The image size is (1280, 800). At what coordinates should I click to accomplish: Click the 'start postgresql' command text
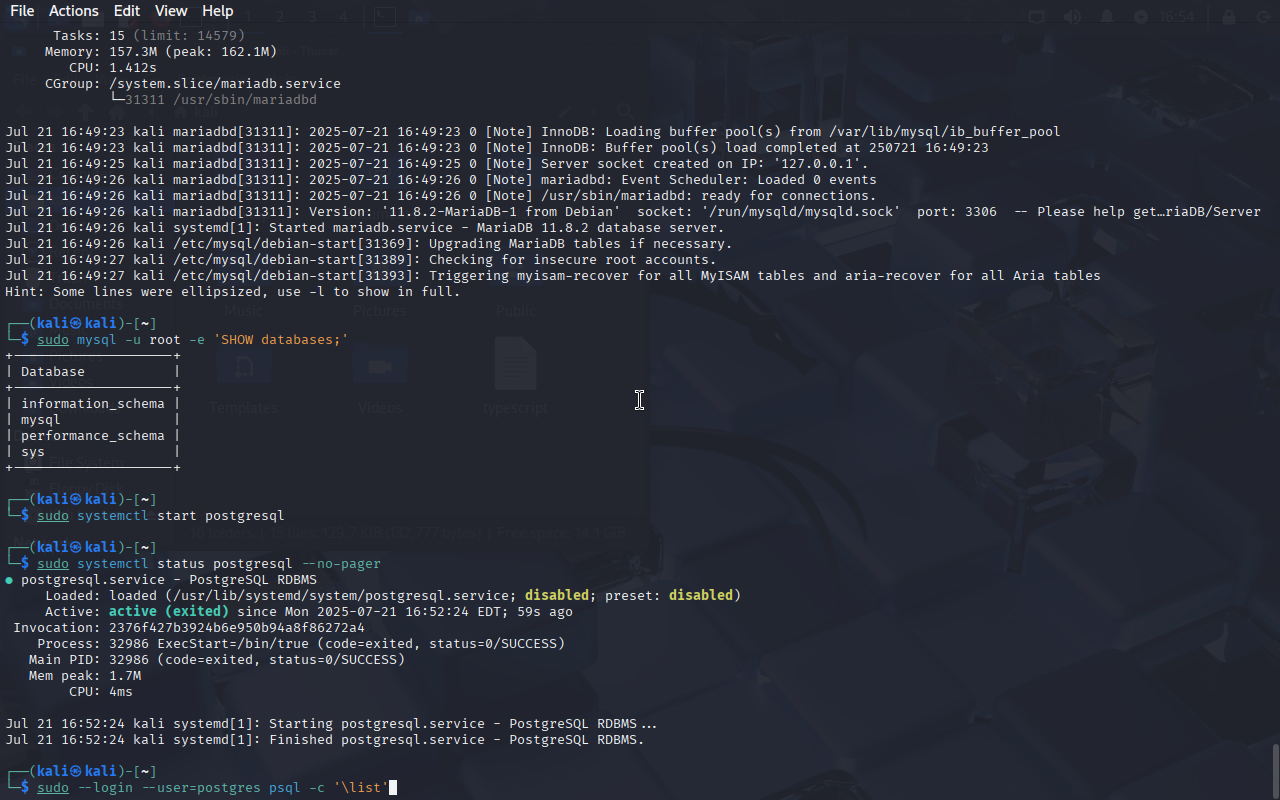click(221, 516)
